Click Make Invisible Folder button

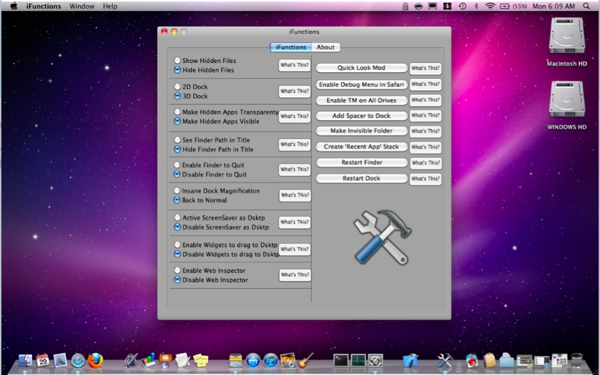[x=362, y=131]
